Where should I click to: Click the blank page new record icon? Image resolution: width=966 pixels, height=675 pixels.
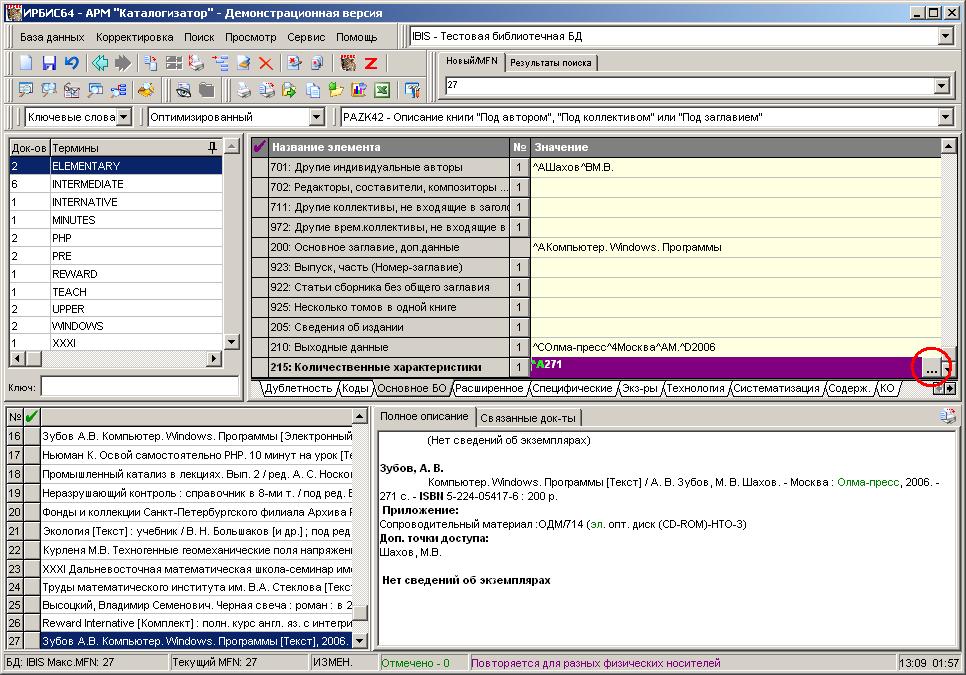[x=26, y=63]
